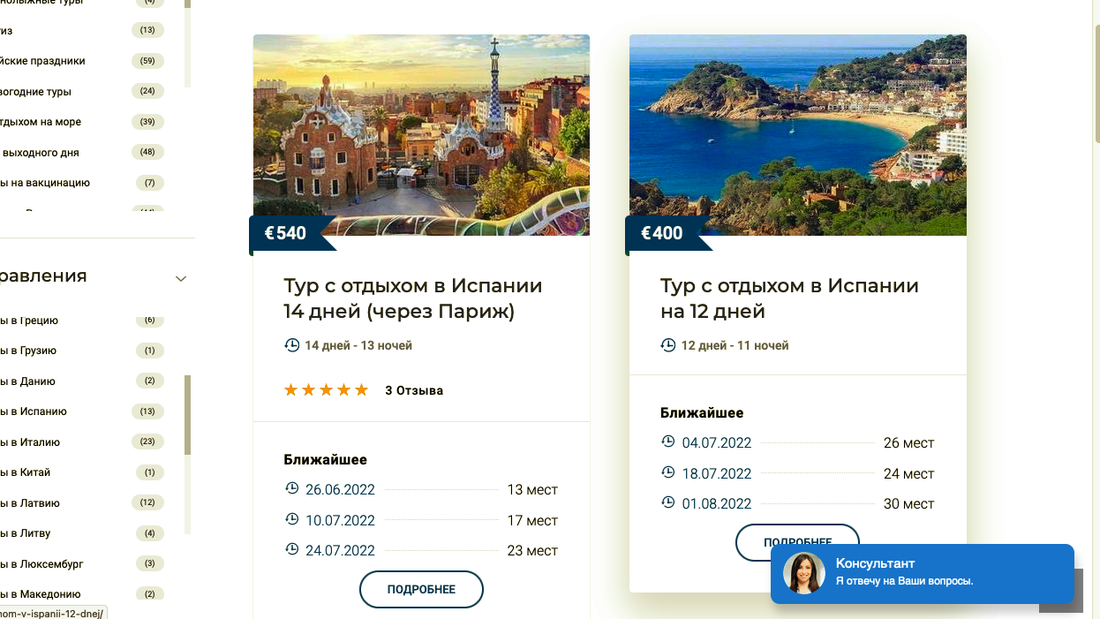Screen dimensions: 1100x619
Task: Click clock icon beside 12 дней - 11 ночей
Action: (668, 345)
